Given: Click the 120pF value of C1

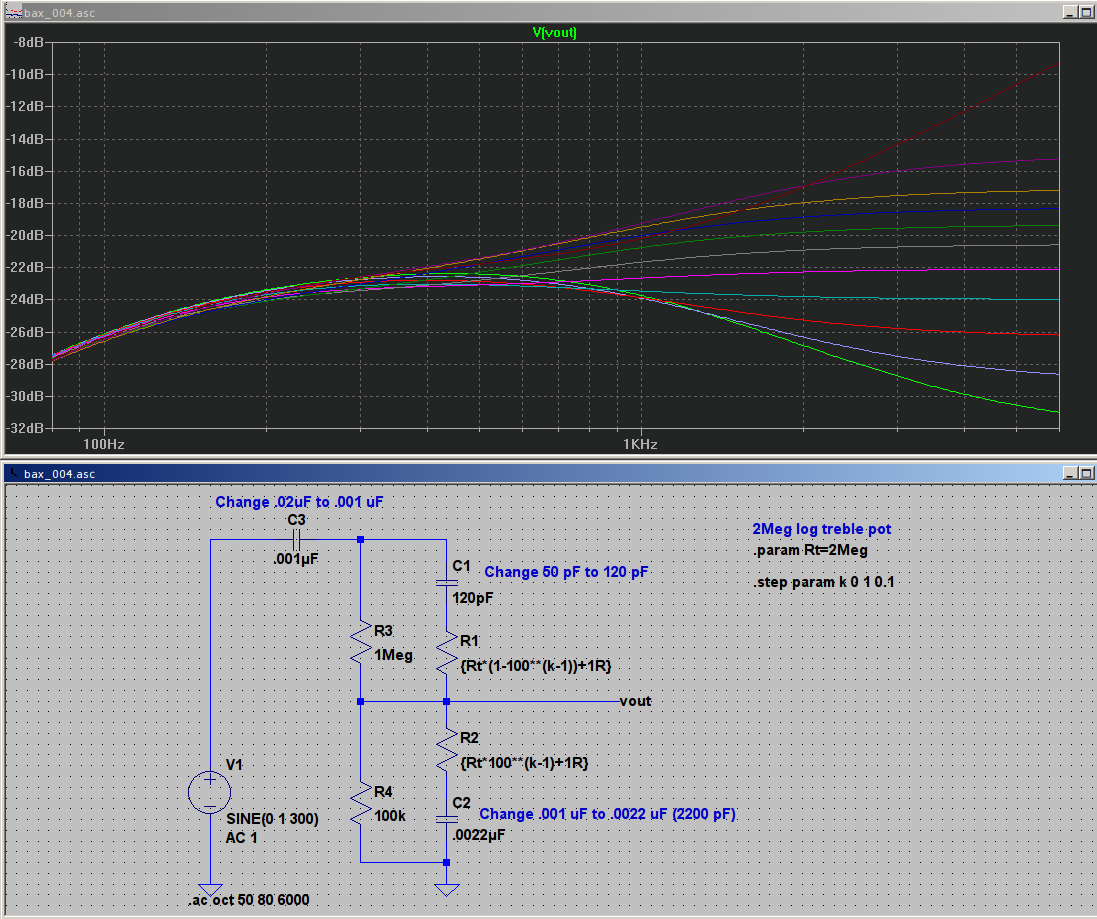Looking at the screenshot, I should point(473,598).
